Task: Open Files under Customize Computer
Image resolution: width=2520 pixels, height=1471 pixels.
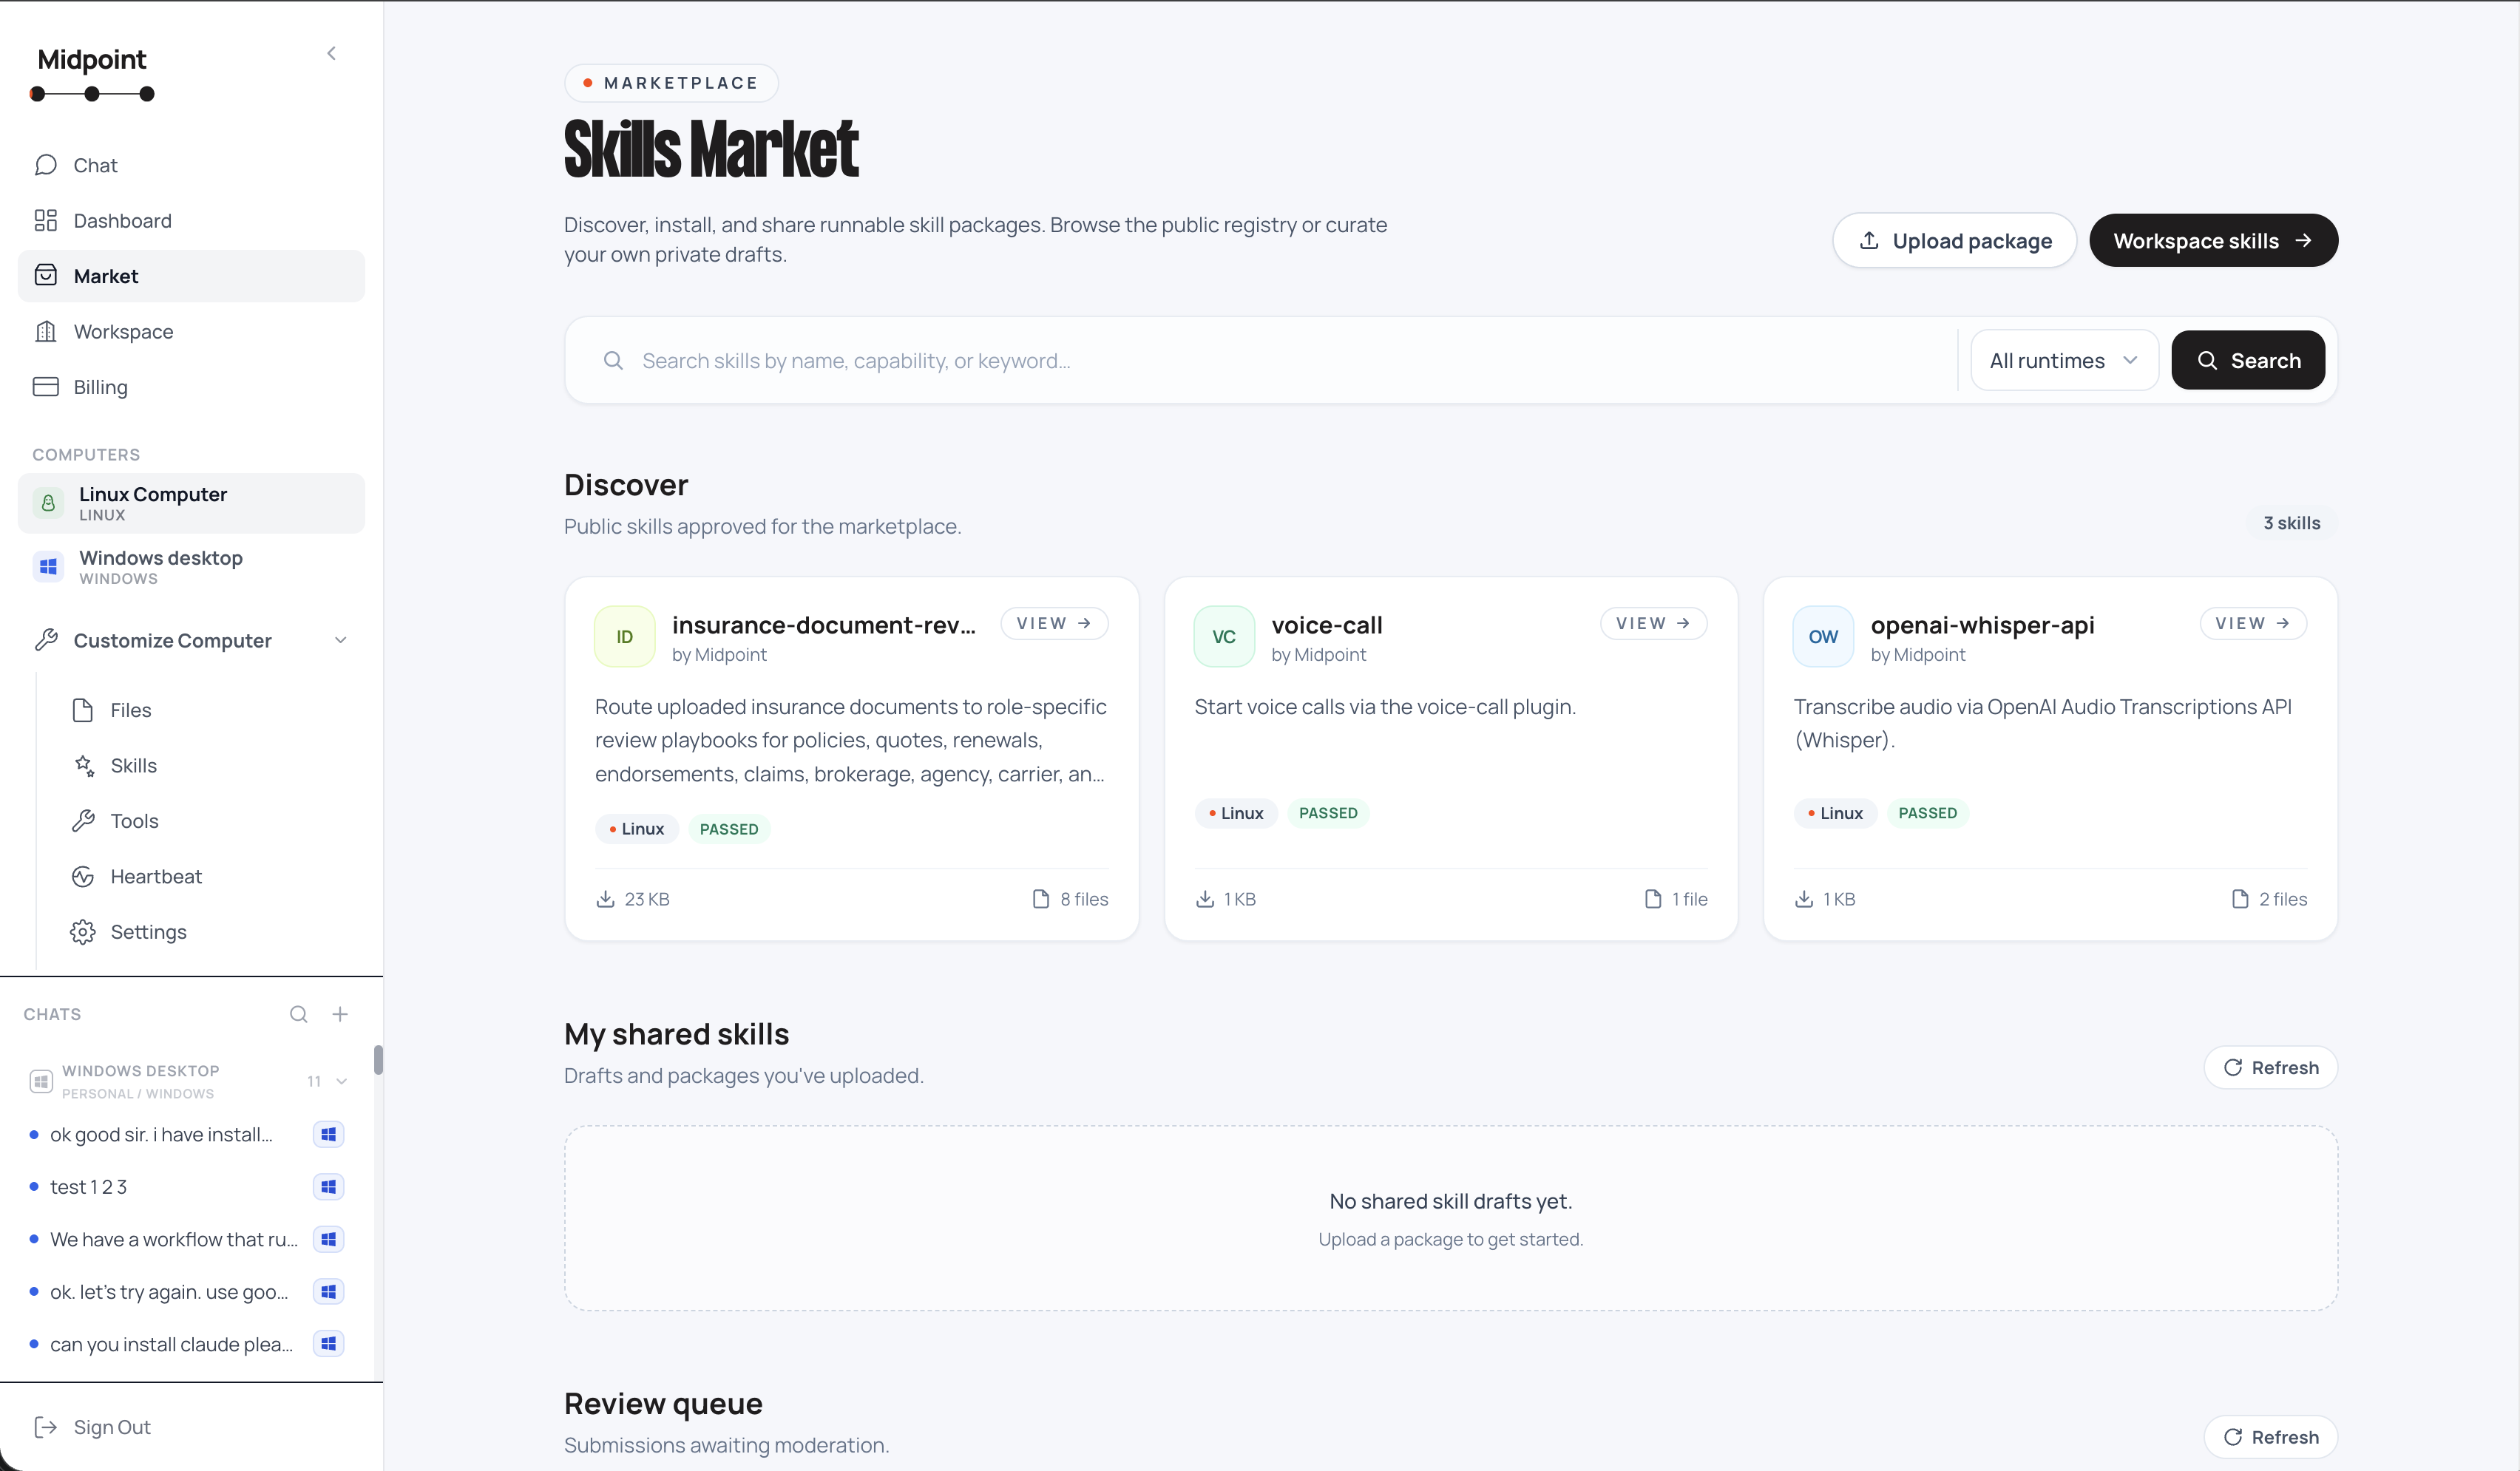Action: [210, 710]
